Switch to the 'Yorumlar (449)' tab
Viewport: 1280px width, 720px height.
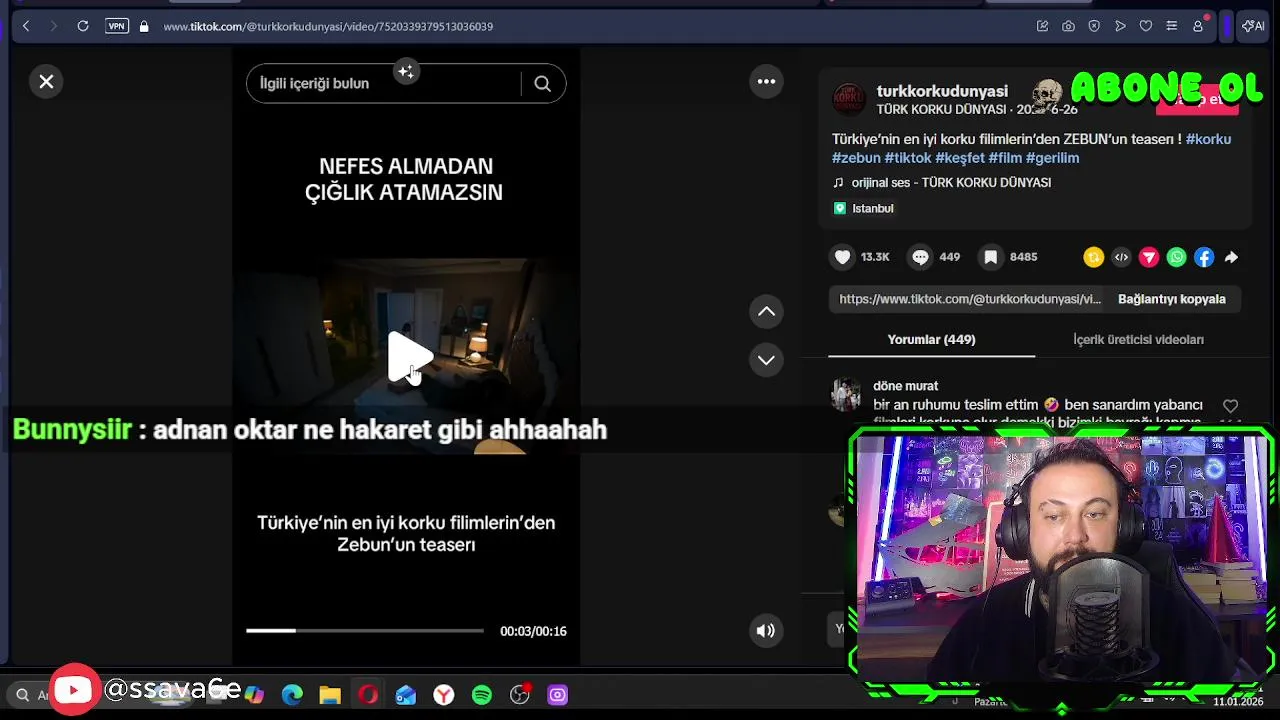pos(931,340)
